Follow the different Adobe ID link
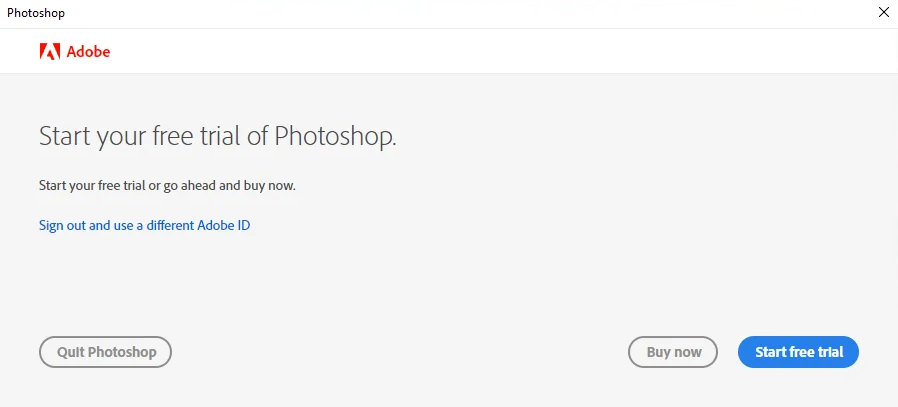Viewport: 898px width, 407px height. coord(144,225)
